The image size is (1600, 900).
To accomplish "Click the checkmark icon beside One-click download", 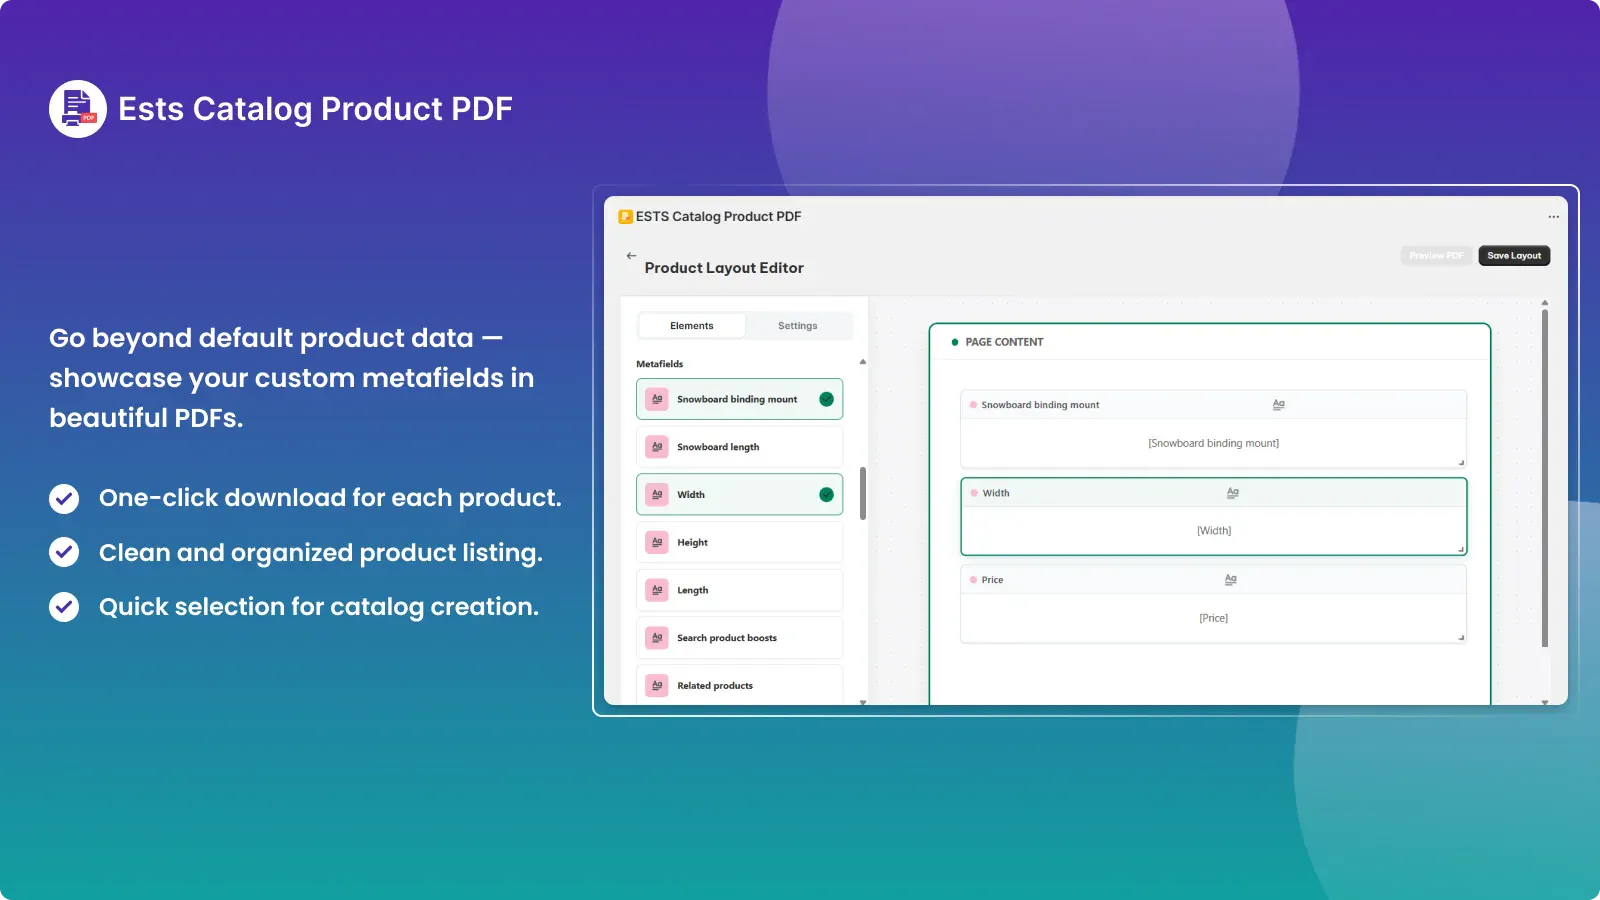I will point(64,498).
